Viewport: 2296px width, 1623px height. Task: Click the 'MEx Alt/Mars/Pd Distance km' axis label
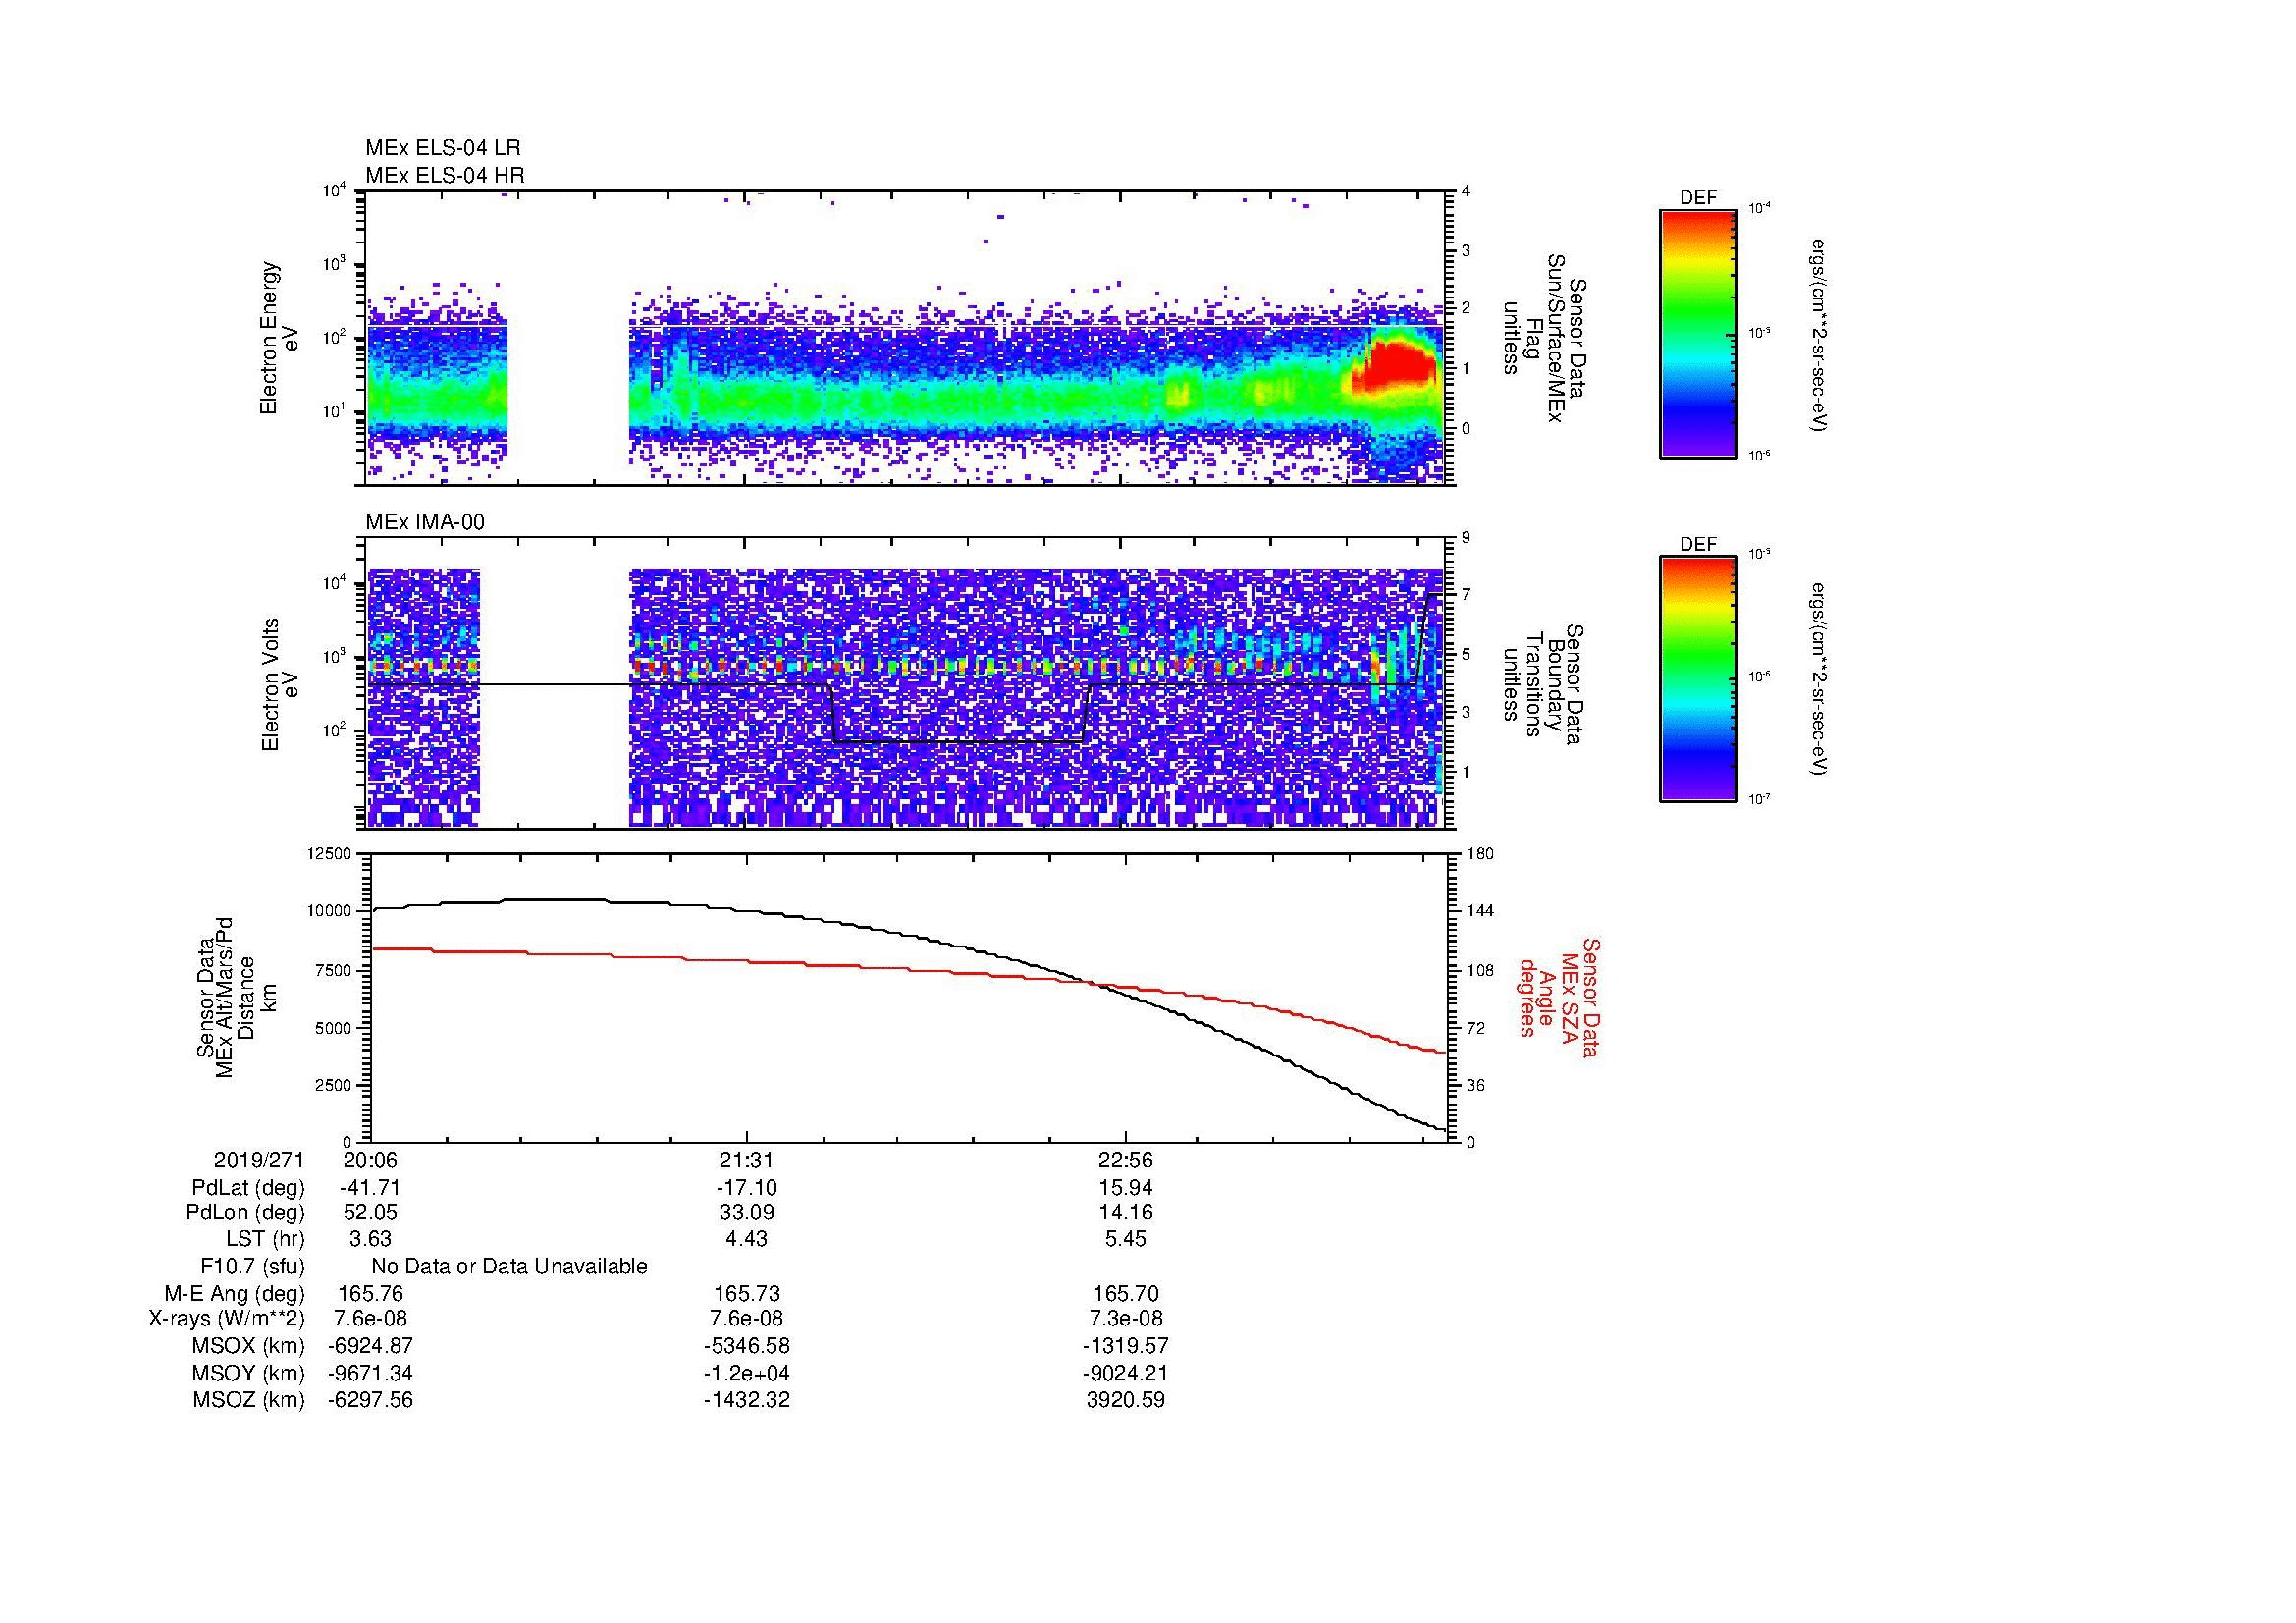236,997
